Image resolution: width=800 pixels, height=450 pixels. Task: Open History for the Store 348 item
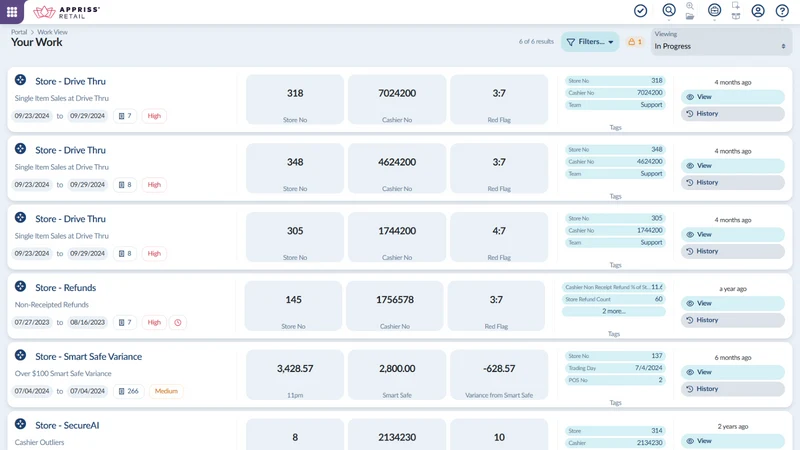coord(733,183)
